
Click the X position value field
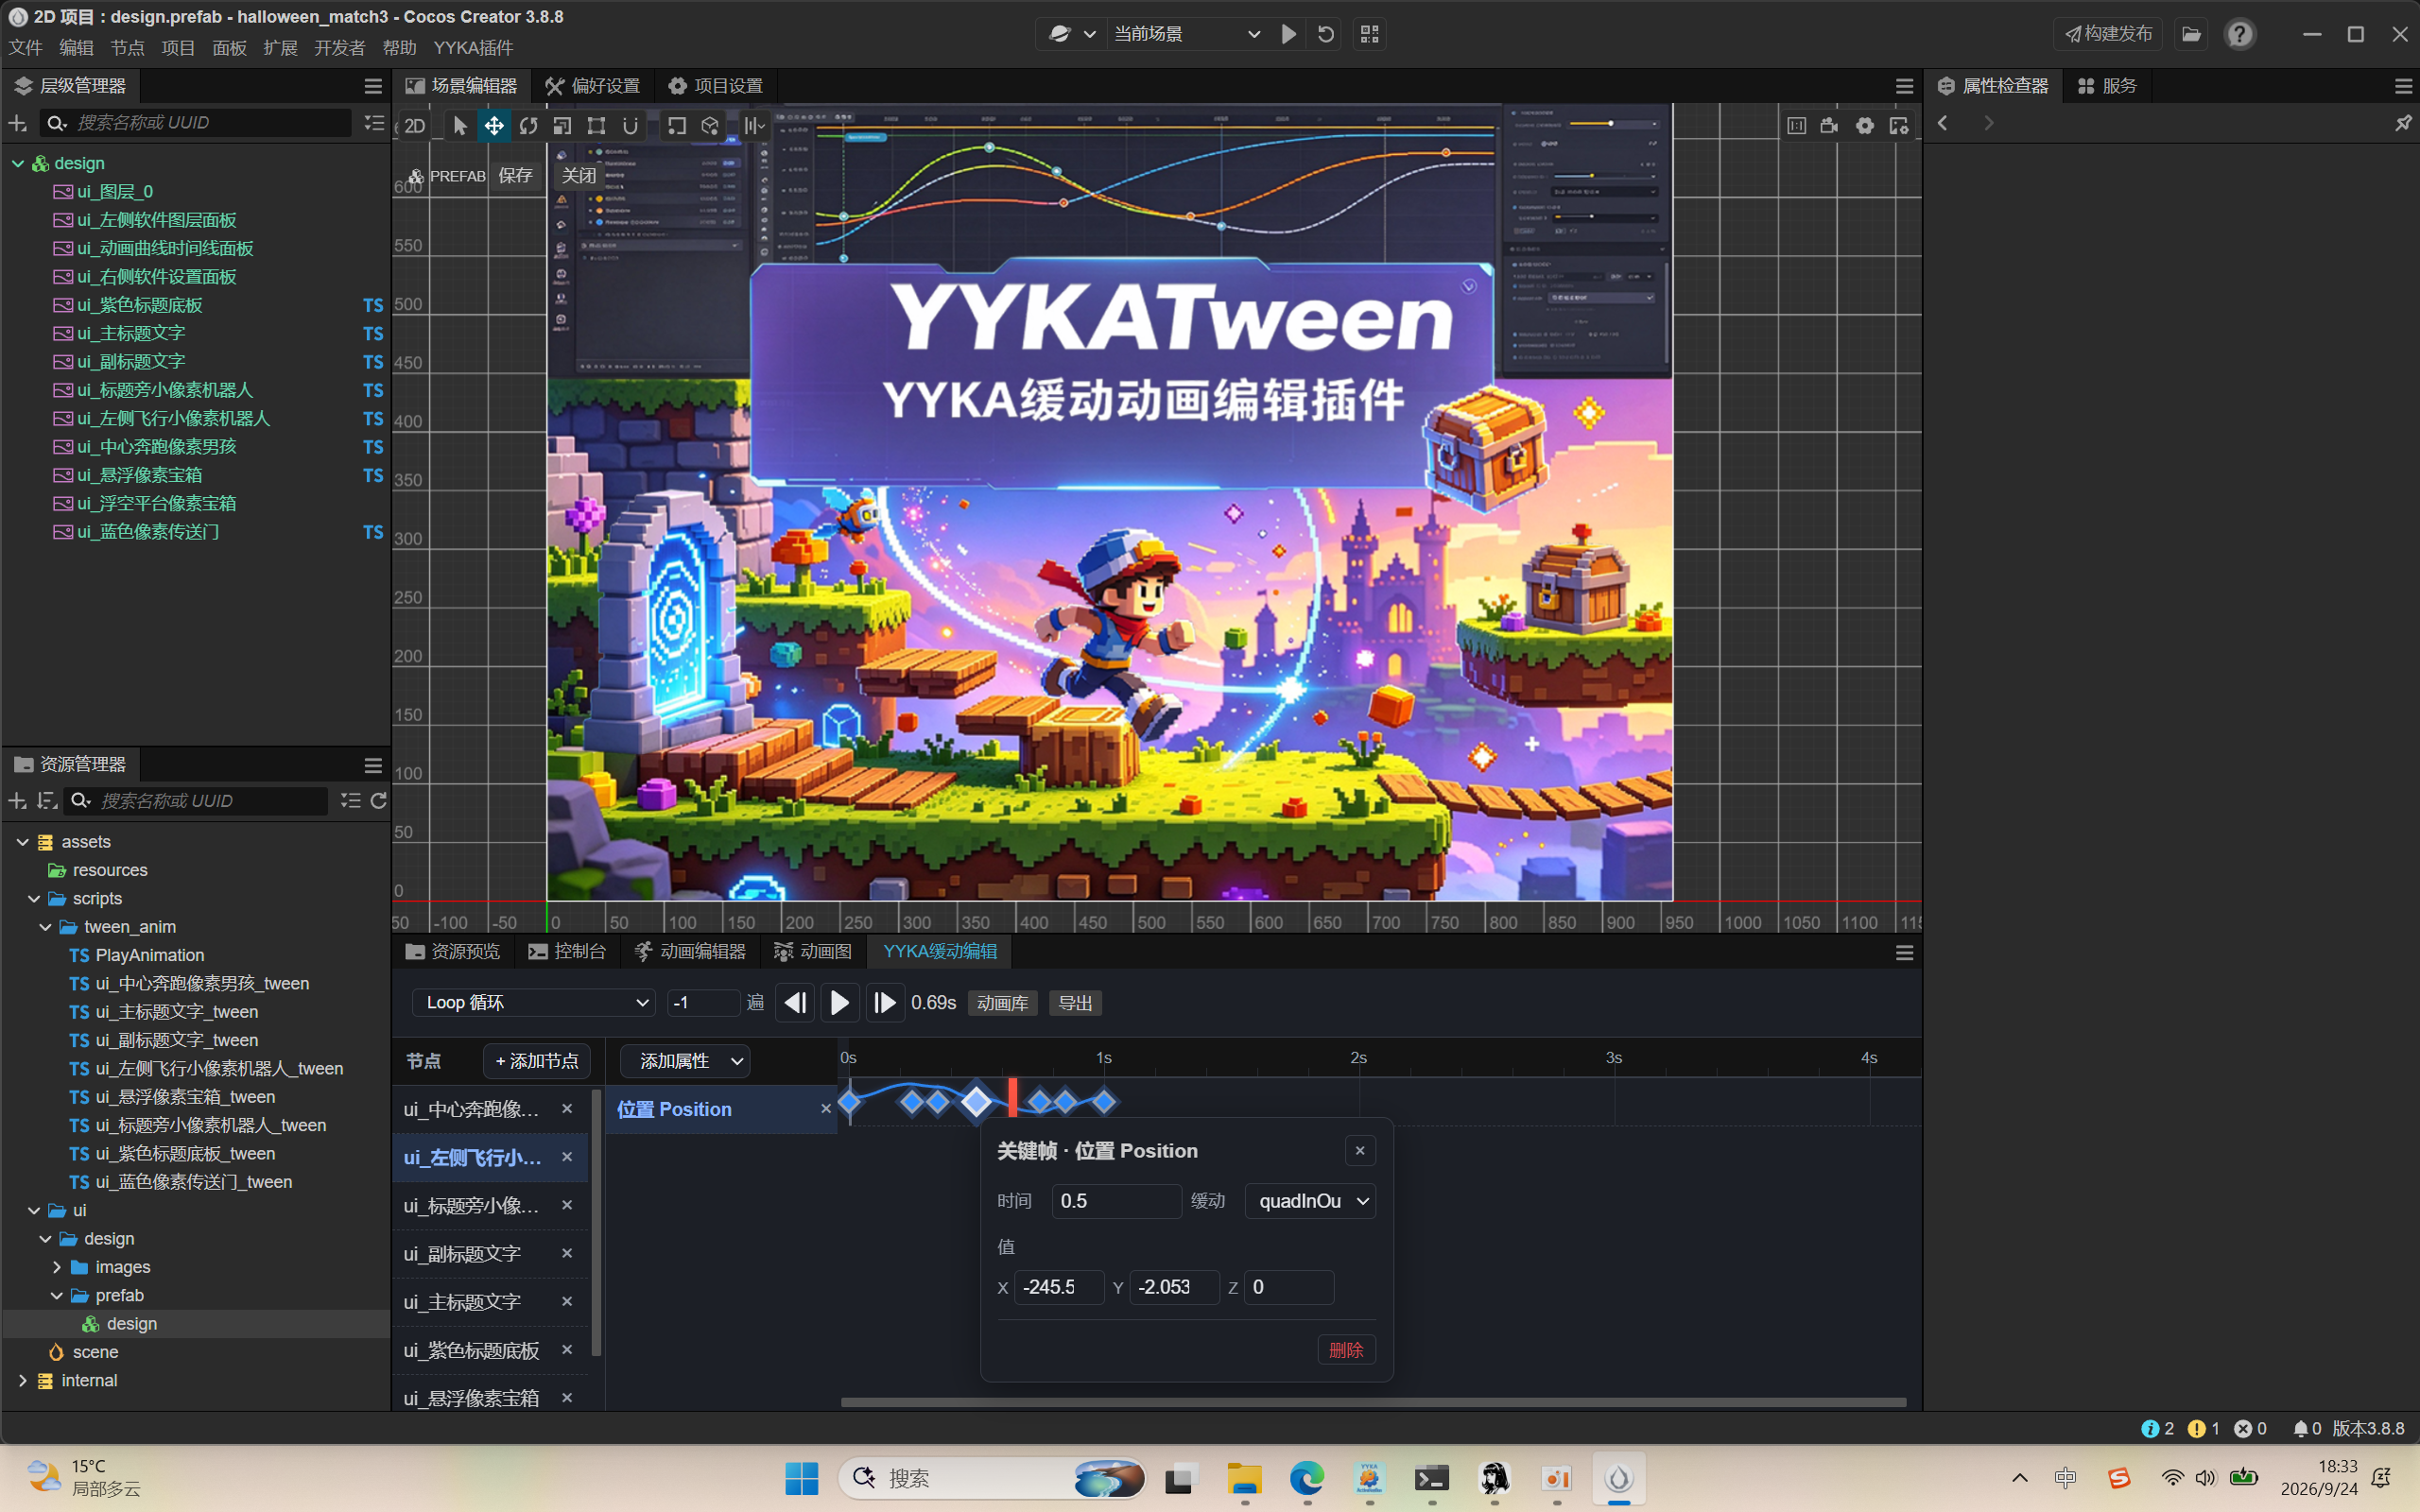tap(1059, 1287)
